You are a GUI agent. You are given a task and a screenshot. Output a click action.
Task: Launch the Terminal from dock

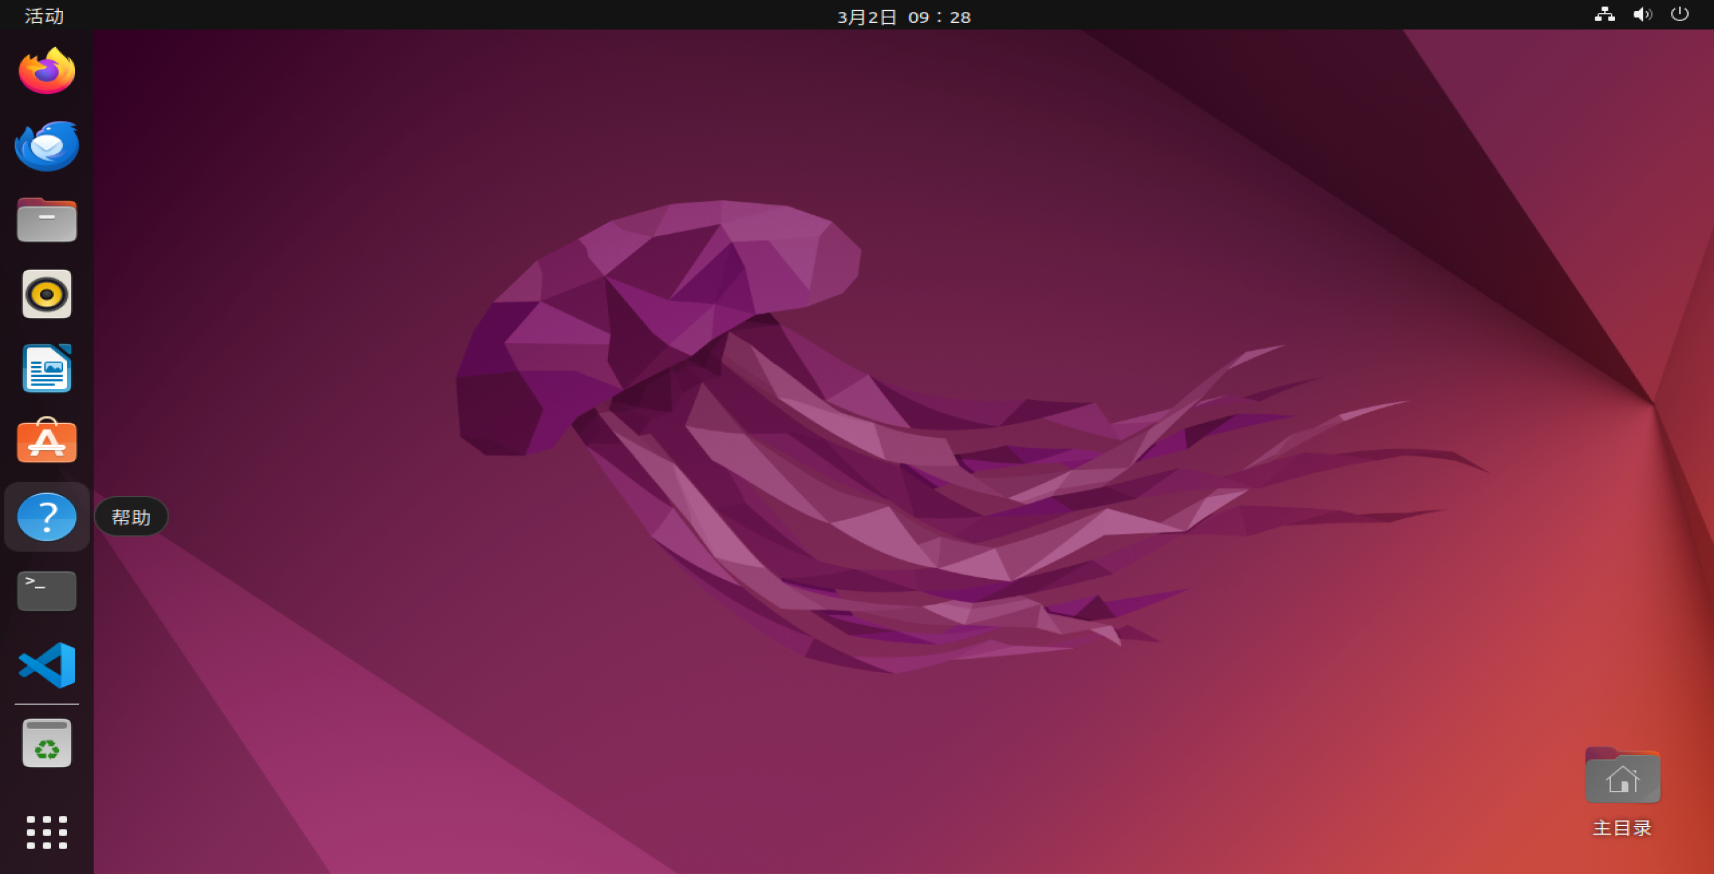47,591
